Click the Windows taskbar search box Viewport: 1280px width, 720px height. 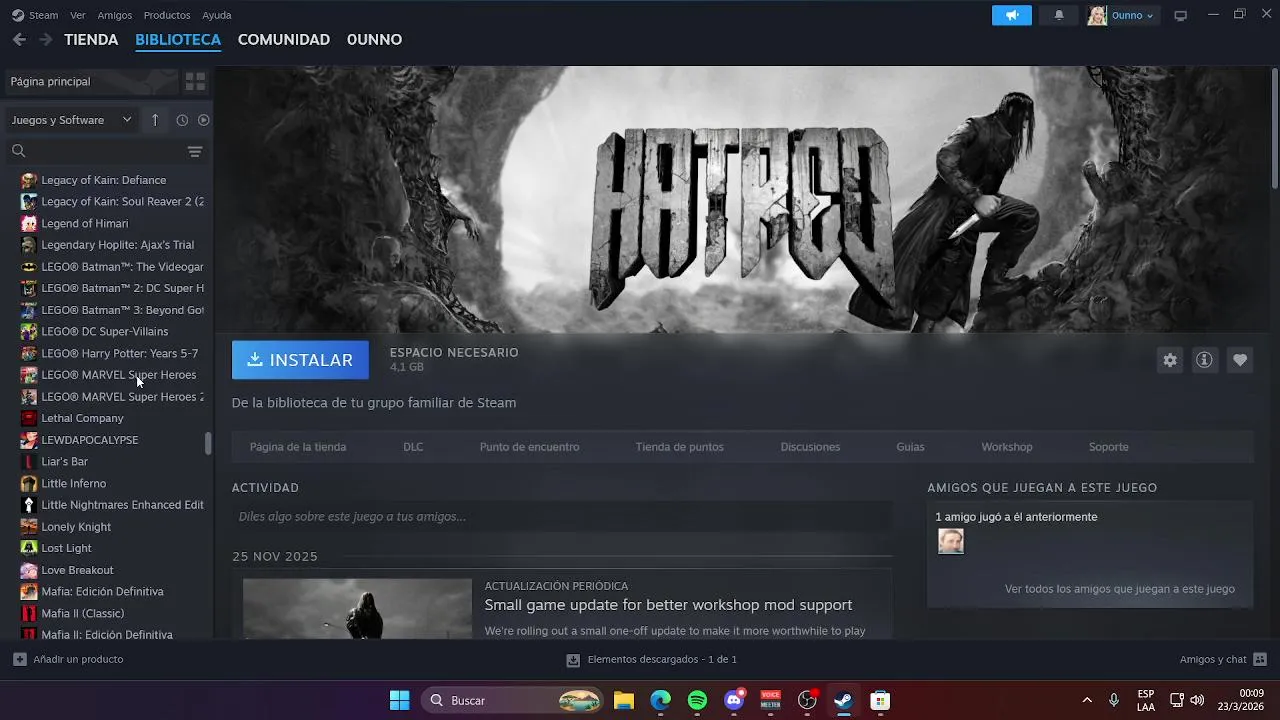[512, 700]
